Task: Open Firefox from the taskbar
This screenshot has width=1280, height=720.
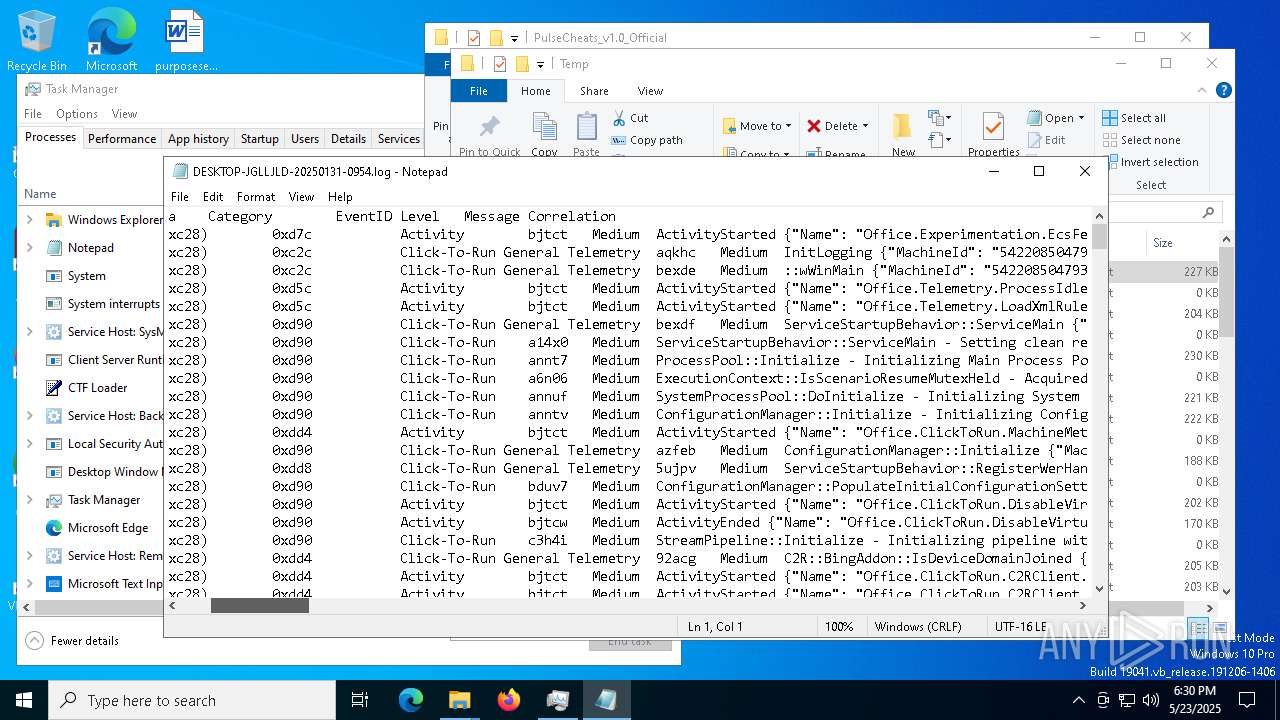Action: click(509, 700)
